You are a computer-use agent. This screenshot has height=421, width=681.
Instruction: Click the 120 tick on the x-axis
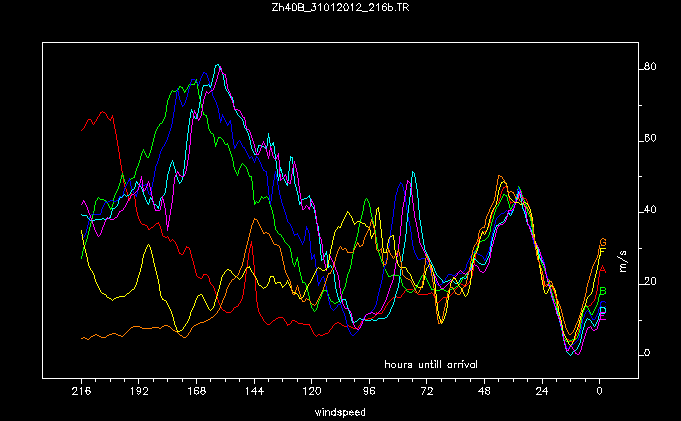[x=312, y=393]
